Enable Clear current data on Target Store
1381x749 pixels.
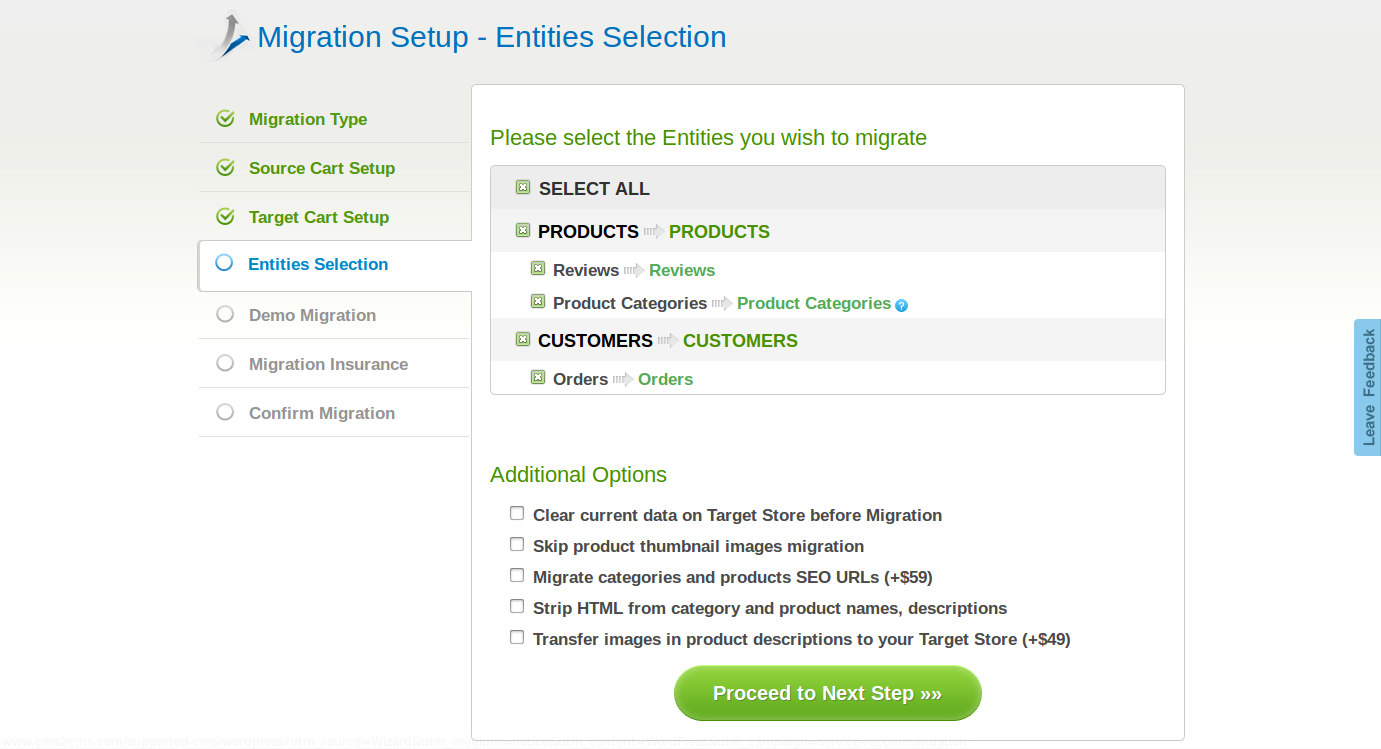[x=517, y=513]
